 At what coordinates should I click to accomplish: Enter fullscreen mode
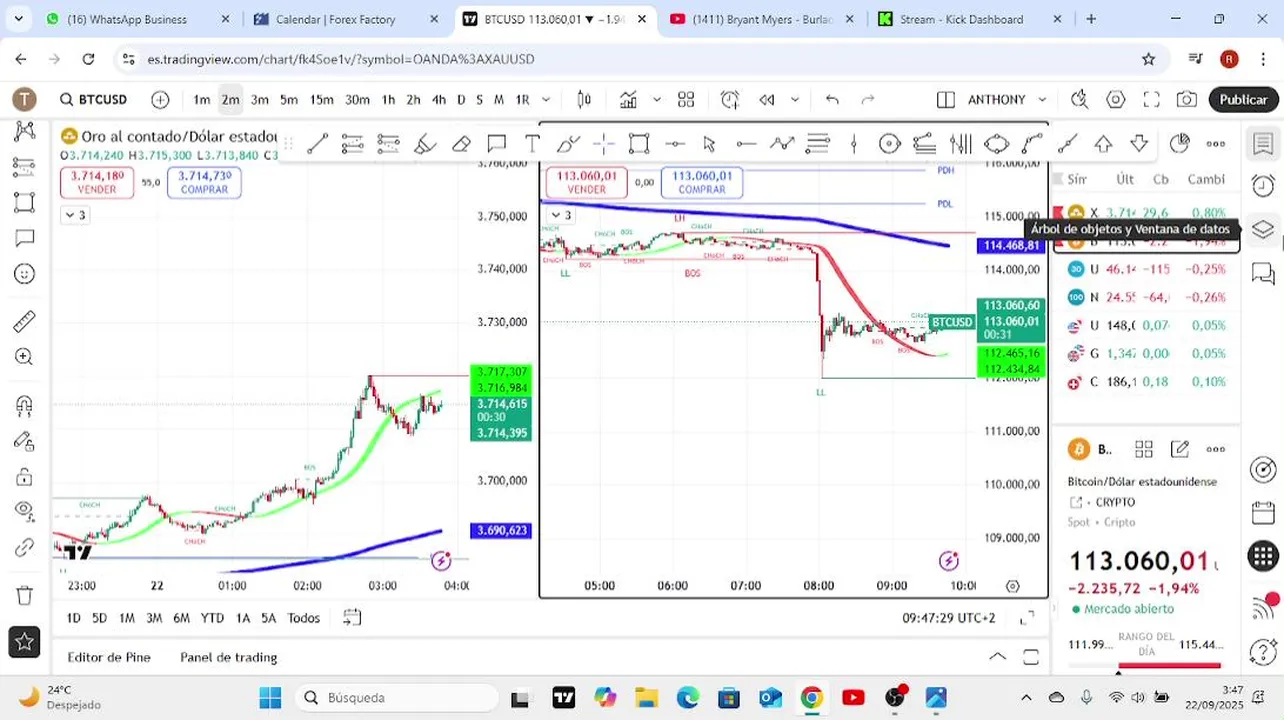[1151, 99]
